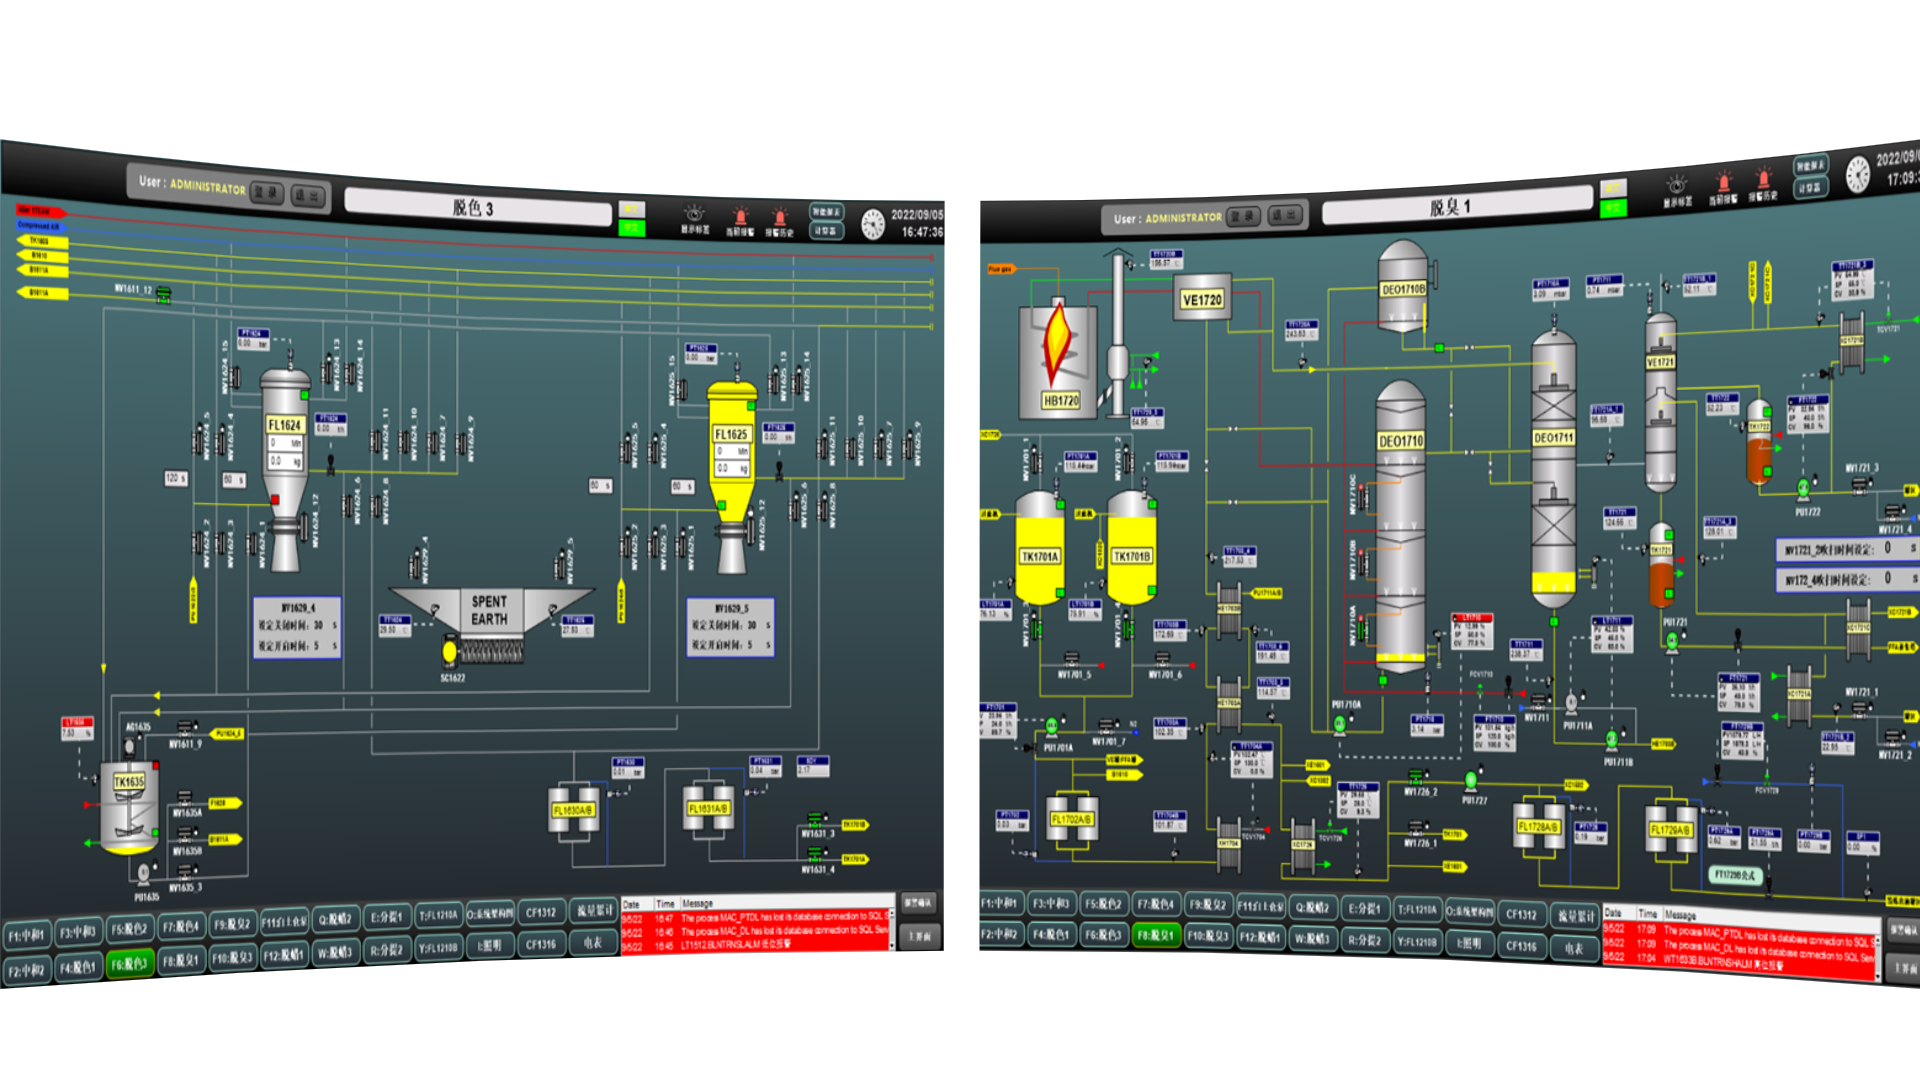Click the HB1720 burner flame icon
1920x1080 pixels.
tap(1057, 342)
